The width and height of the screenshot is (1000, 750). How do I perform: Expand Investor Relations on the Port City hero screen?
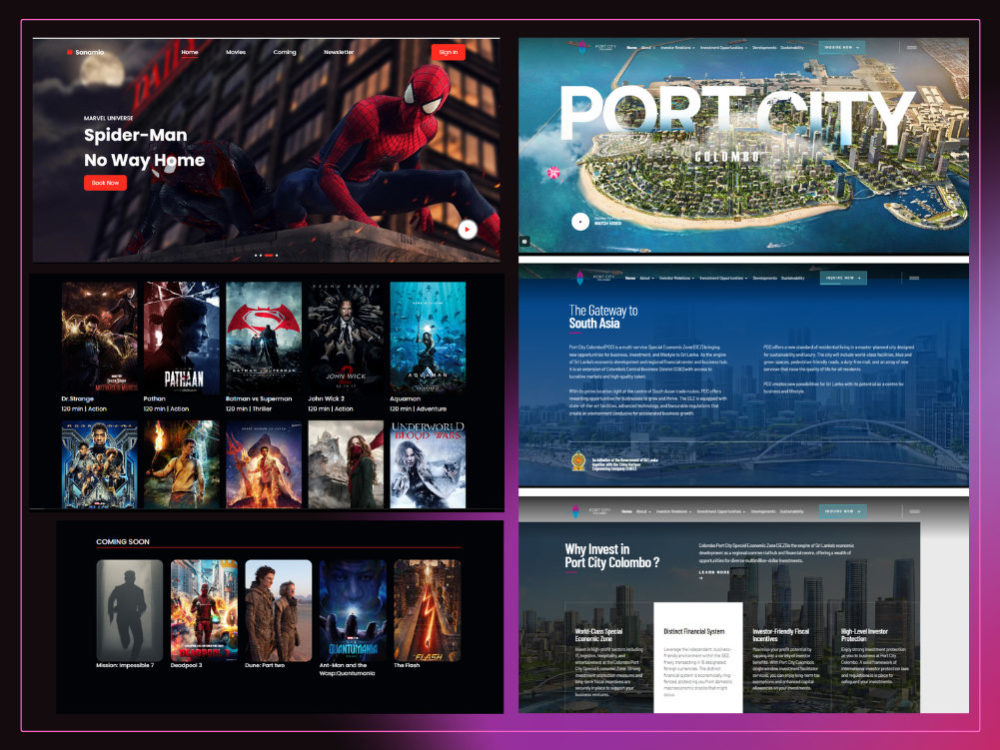(x=677, y=48)
